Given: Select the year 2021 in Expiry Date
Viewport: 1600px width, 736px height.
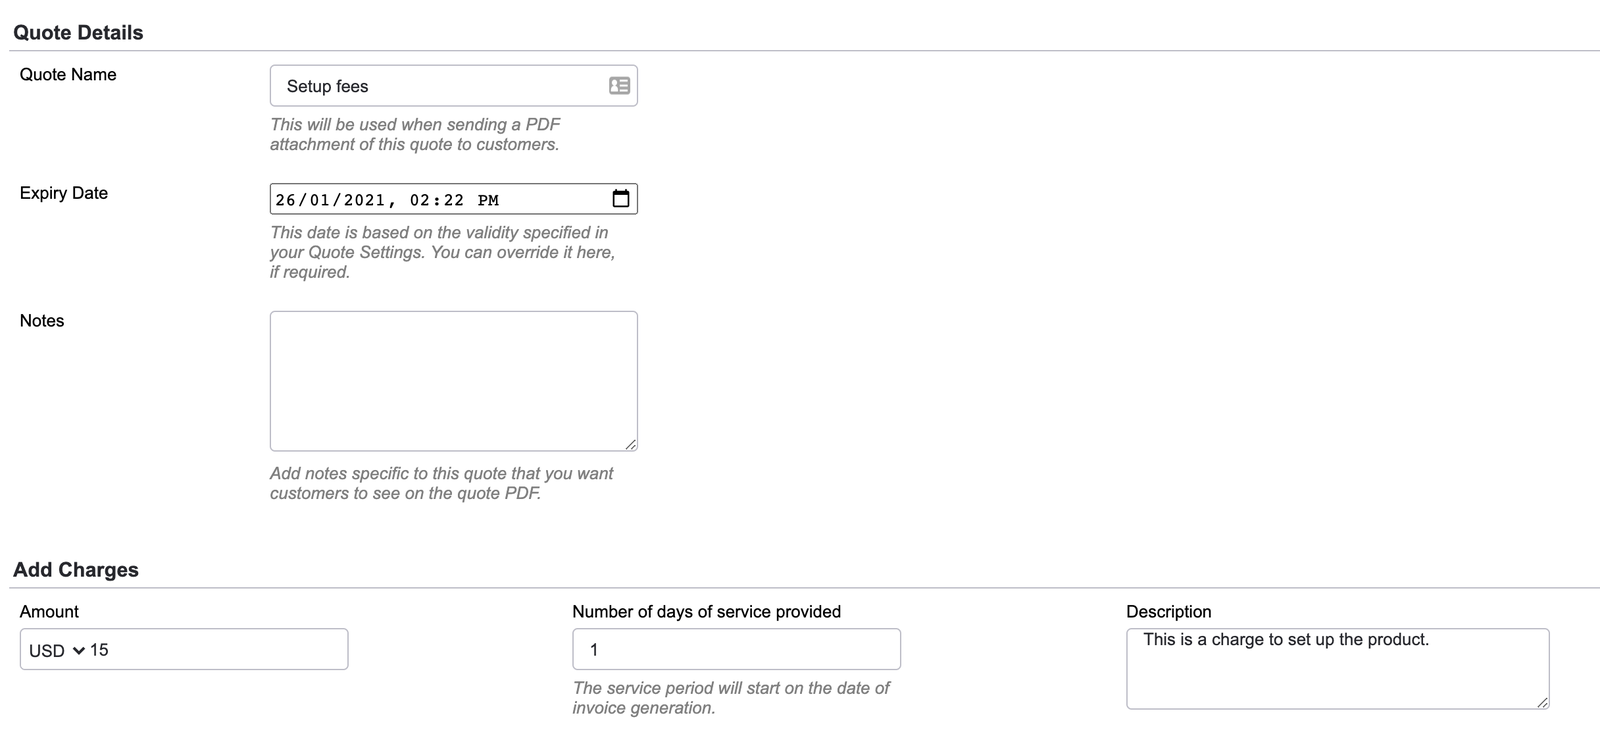Looking at the screenshot, I should coord(364,200).
